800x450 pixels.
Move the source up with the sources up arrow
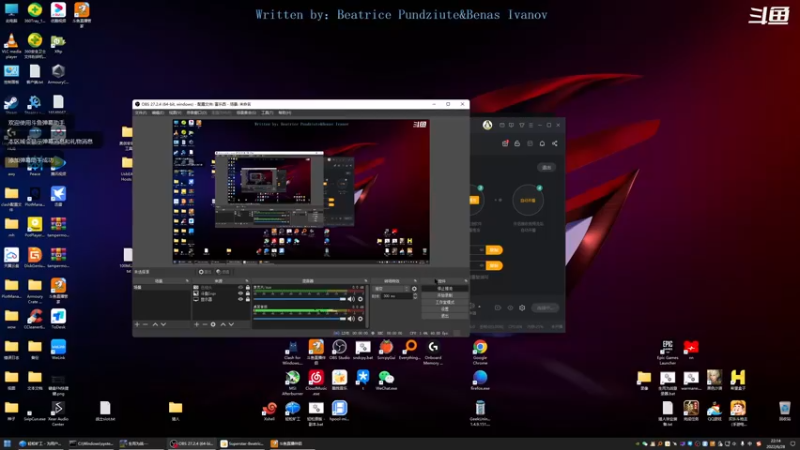click(223, 324)
